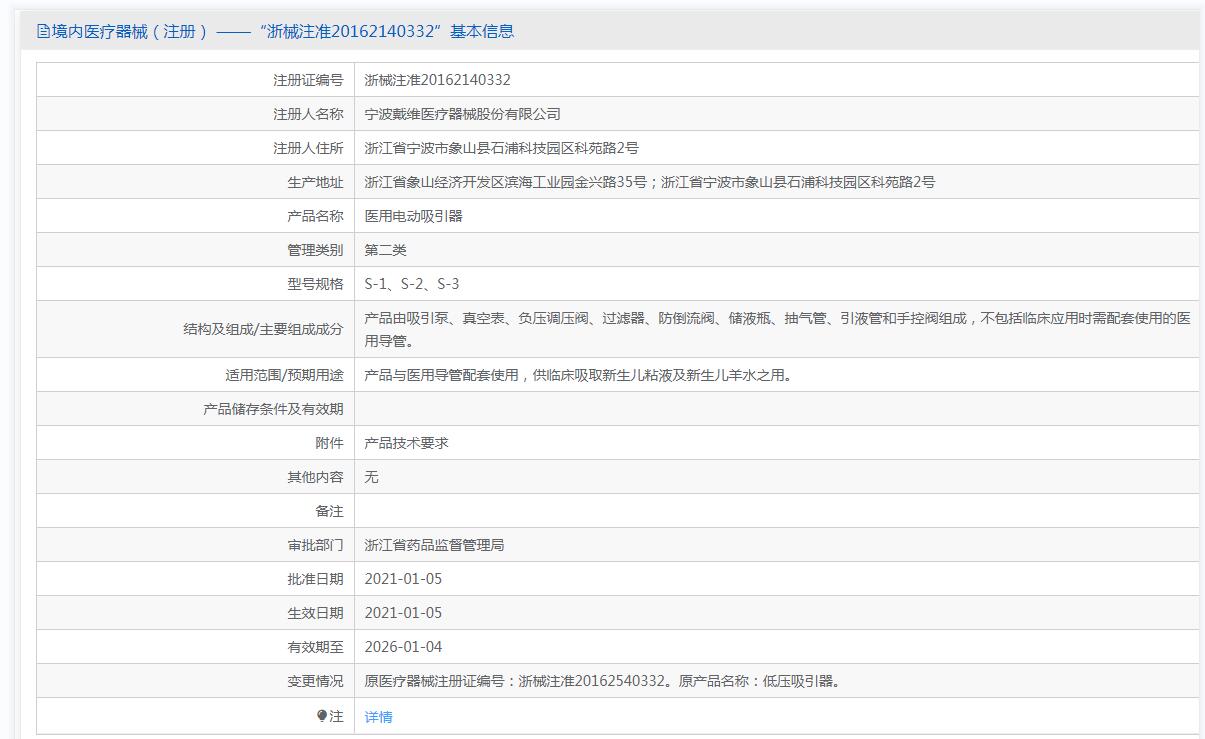Image resolution: width=1205 pixels, height=739 pixels.
Task: Click the 适用范围 intended use text
Action: coord(578,375)
